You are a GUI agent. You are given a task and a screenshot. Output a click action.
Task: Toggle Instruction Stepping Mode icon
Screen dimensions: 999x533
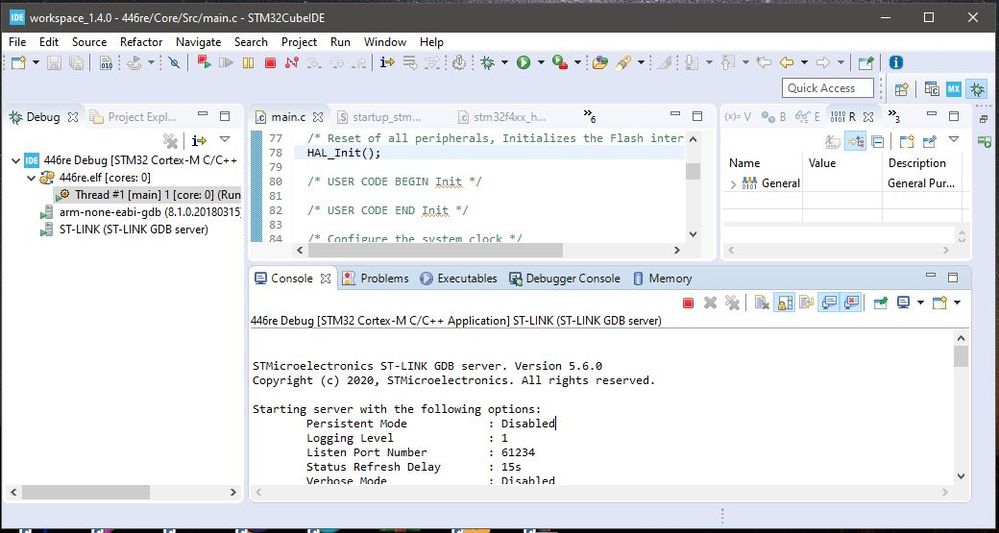(x=387, y=62)
